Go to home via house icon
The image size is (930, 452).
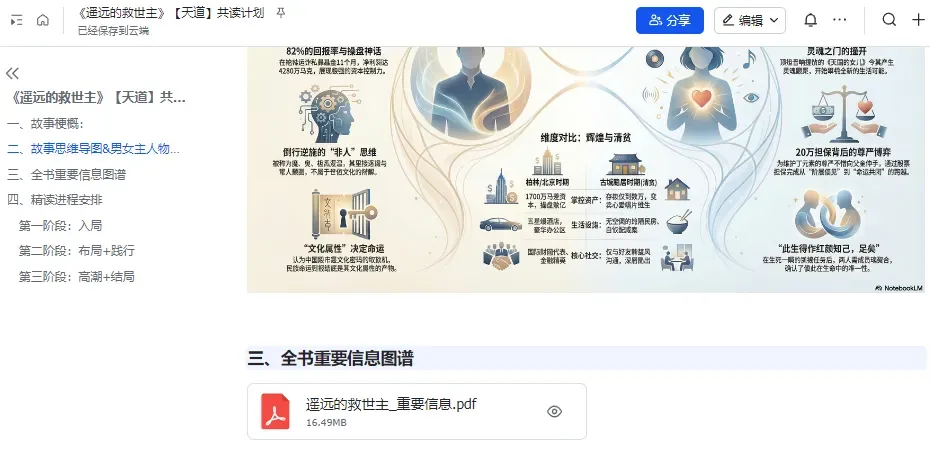[x=43, y=20]
